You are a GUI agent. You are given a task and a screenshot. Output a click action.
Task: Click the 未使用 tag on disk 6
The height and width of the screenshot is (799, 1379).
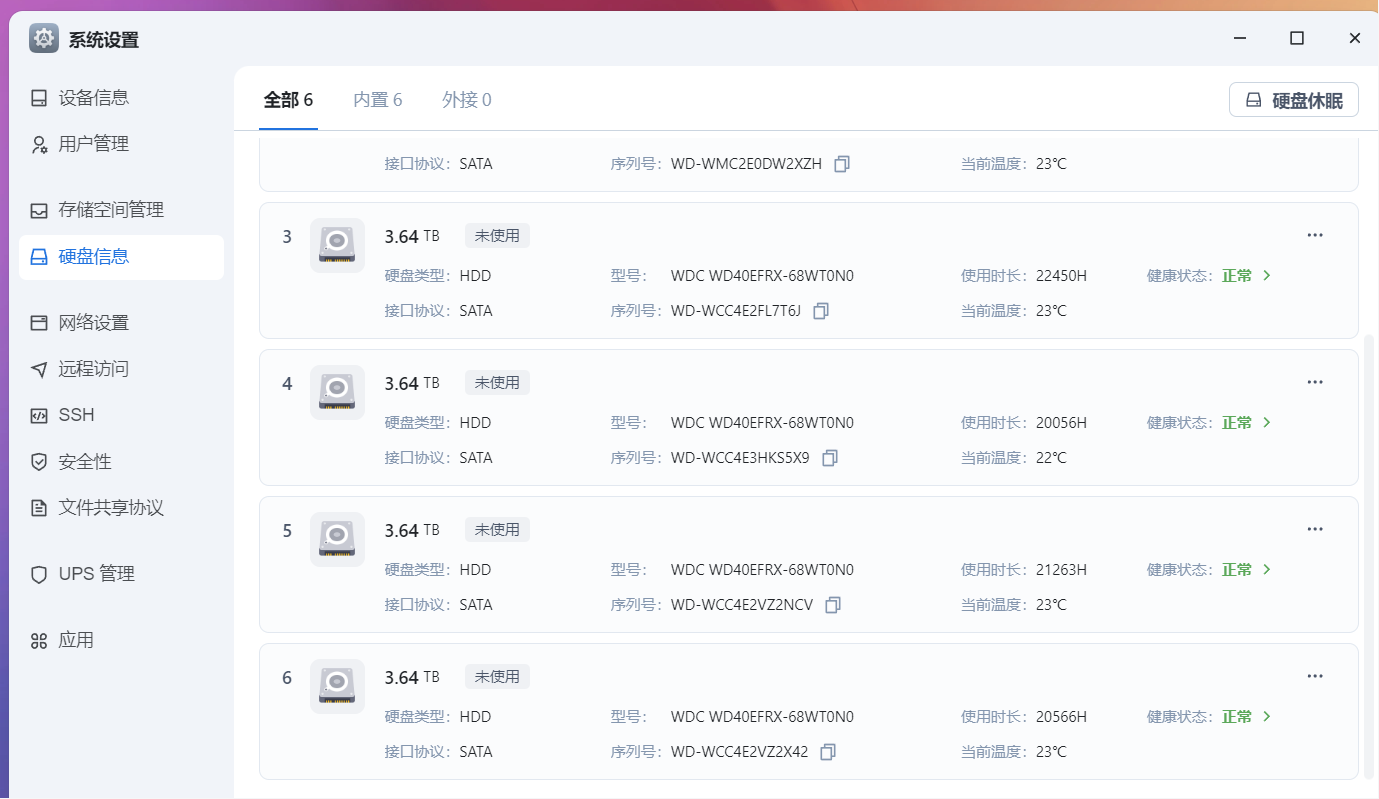[497, 677]
